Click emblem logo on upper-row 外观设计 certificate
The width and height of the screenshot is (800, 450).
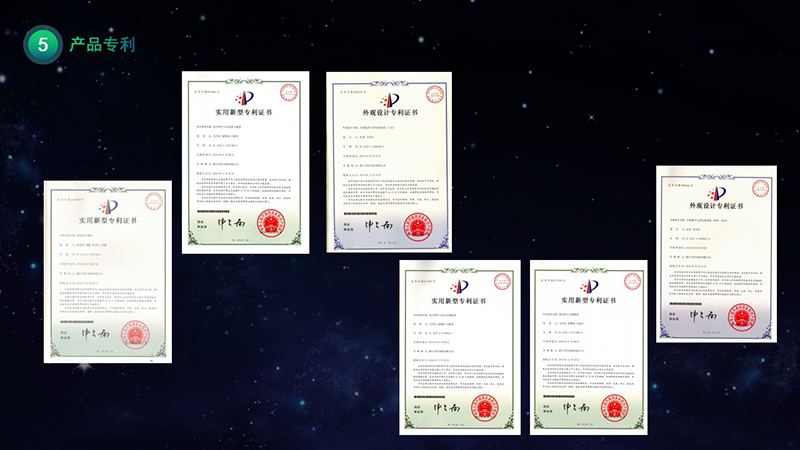coord(390,99)
